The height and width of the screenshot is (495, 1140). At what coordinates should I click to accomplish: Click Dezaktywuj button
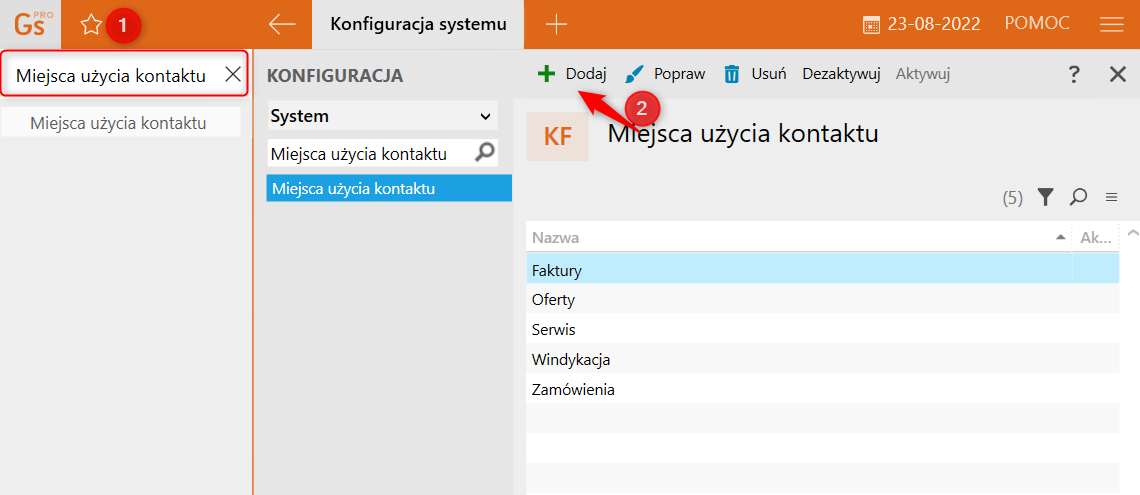842,74
